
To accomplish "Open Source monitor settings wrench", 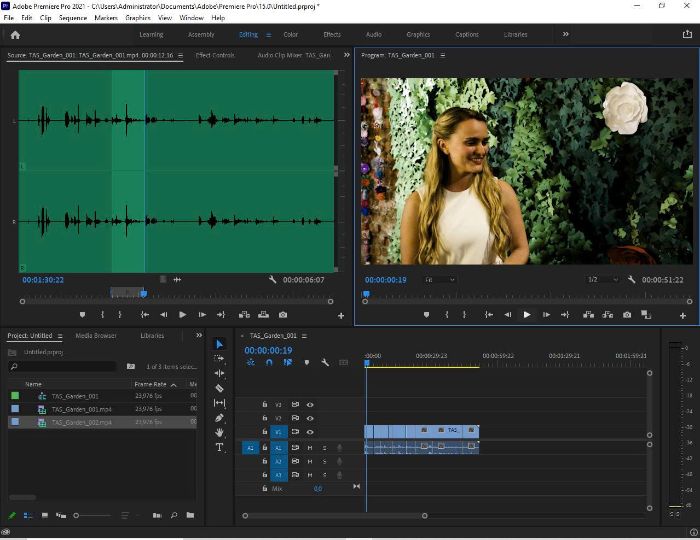I will (x=272, y=279).
